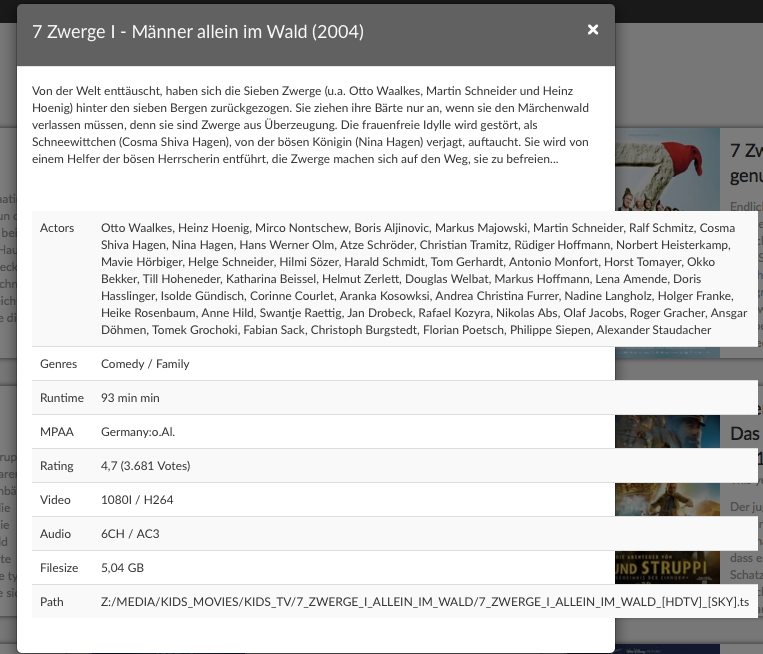Click the 'Germany:o.Al.' MPAA value
The height and width of the screenshot is (654, 763).
pos(138,432)
